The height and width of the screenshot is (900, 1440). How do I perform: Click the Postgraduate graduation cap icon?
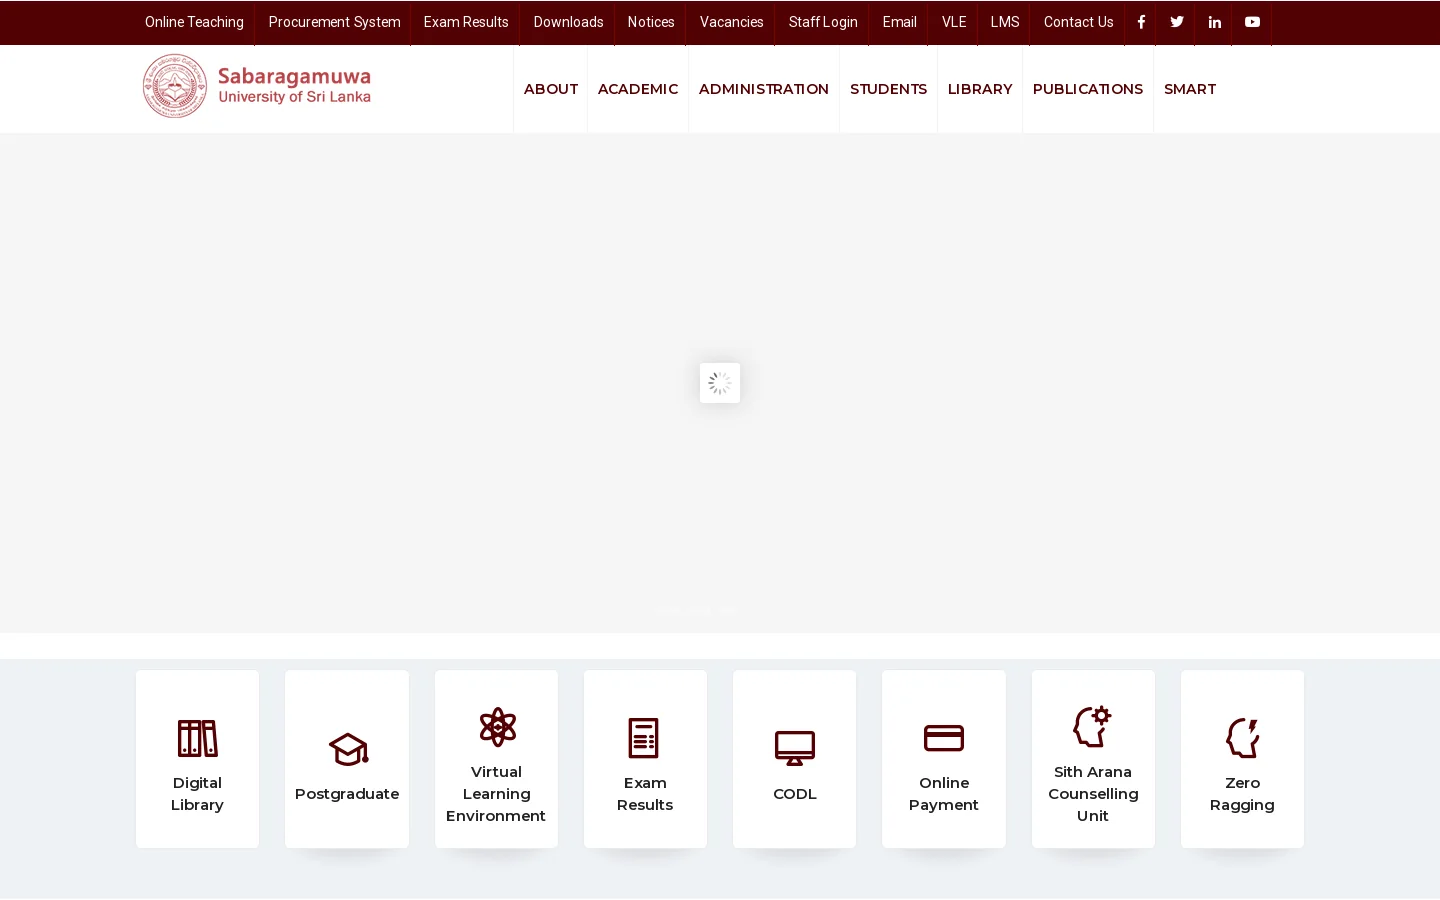348,749
